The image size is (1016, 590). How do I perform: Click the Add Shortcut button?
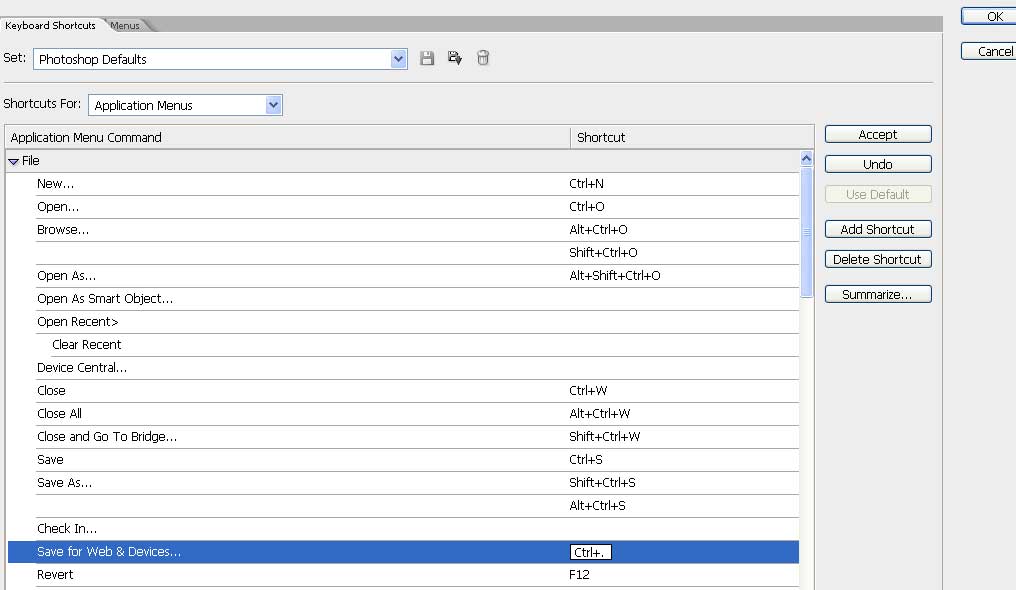[x=877, y=229]
